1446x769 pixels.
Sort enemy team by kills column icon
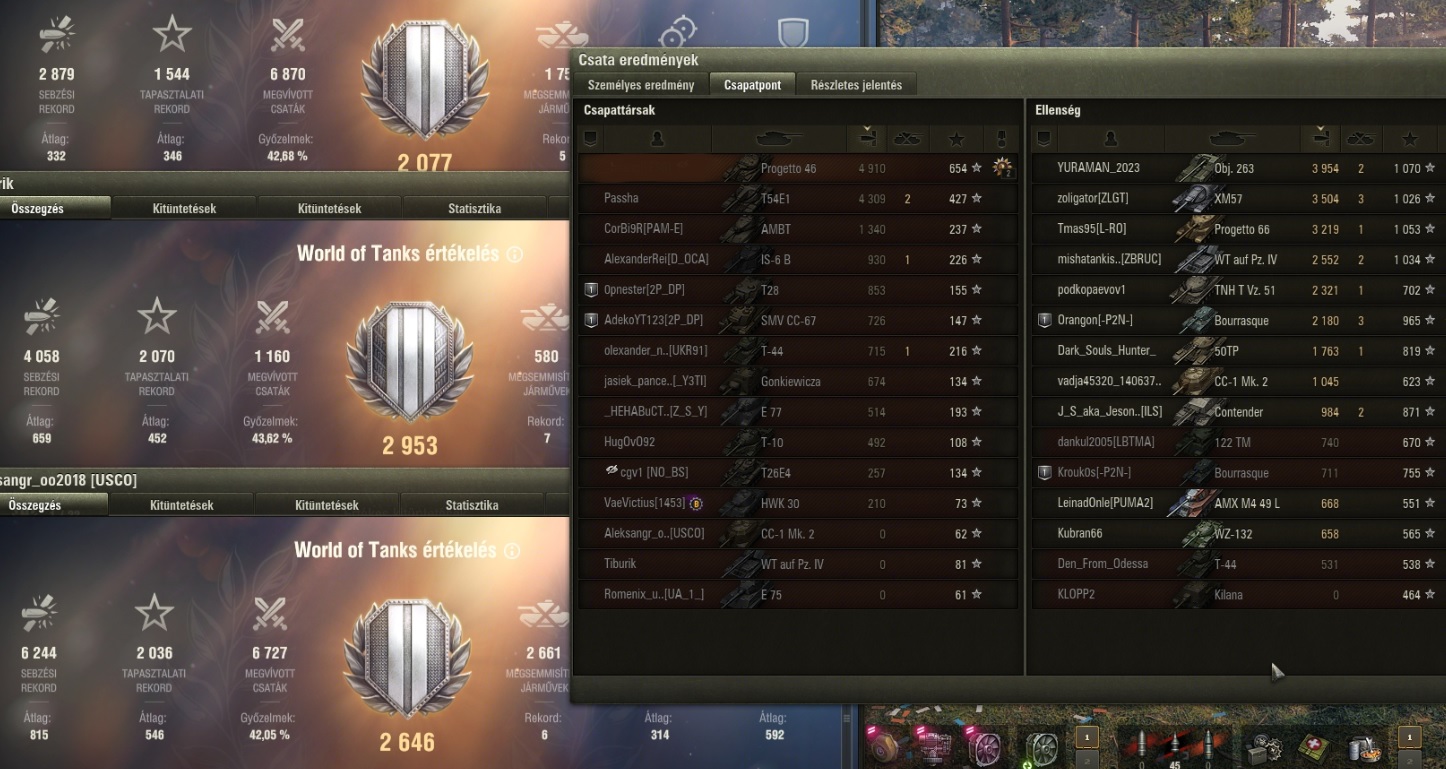point(1360,138)
